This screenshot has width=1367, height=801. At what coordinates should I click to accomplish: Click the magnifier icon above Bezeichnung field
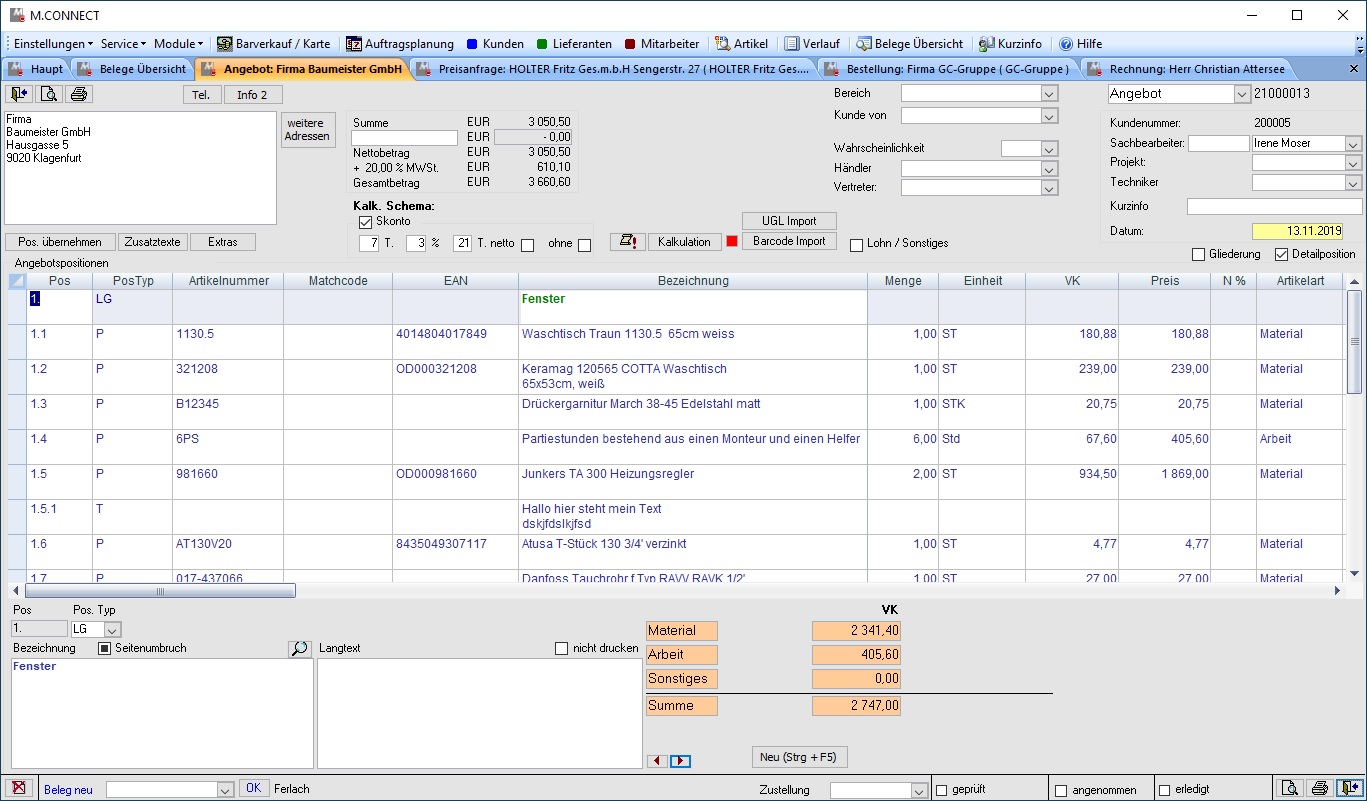[x=299, y=648]
